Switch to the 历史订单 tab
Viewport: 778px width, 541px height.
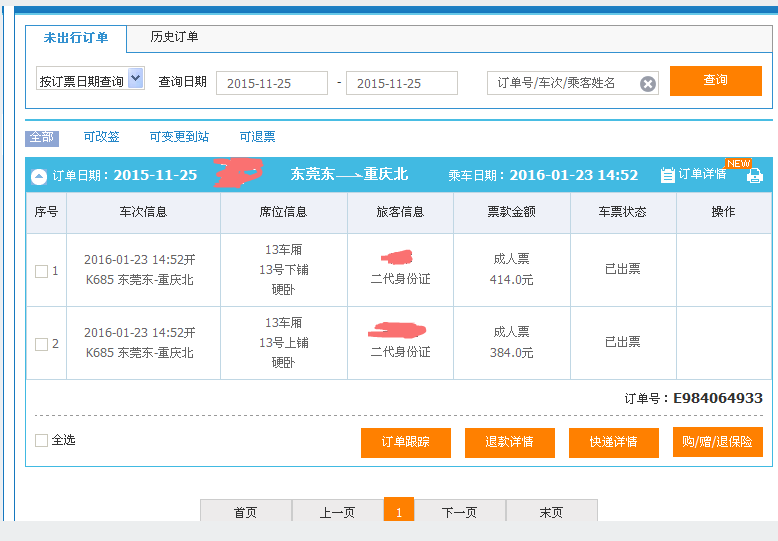click(174, 38)
